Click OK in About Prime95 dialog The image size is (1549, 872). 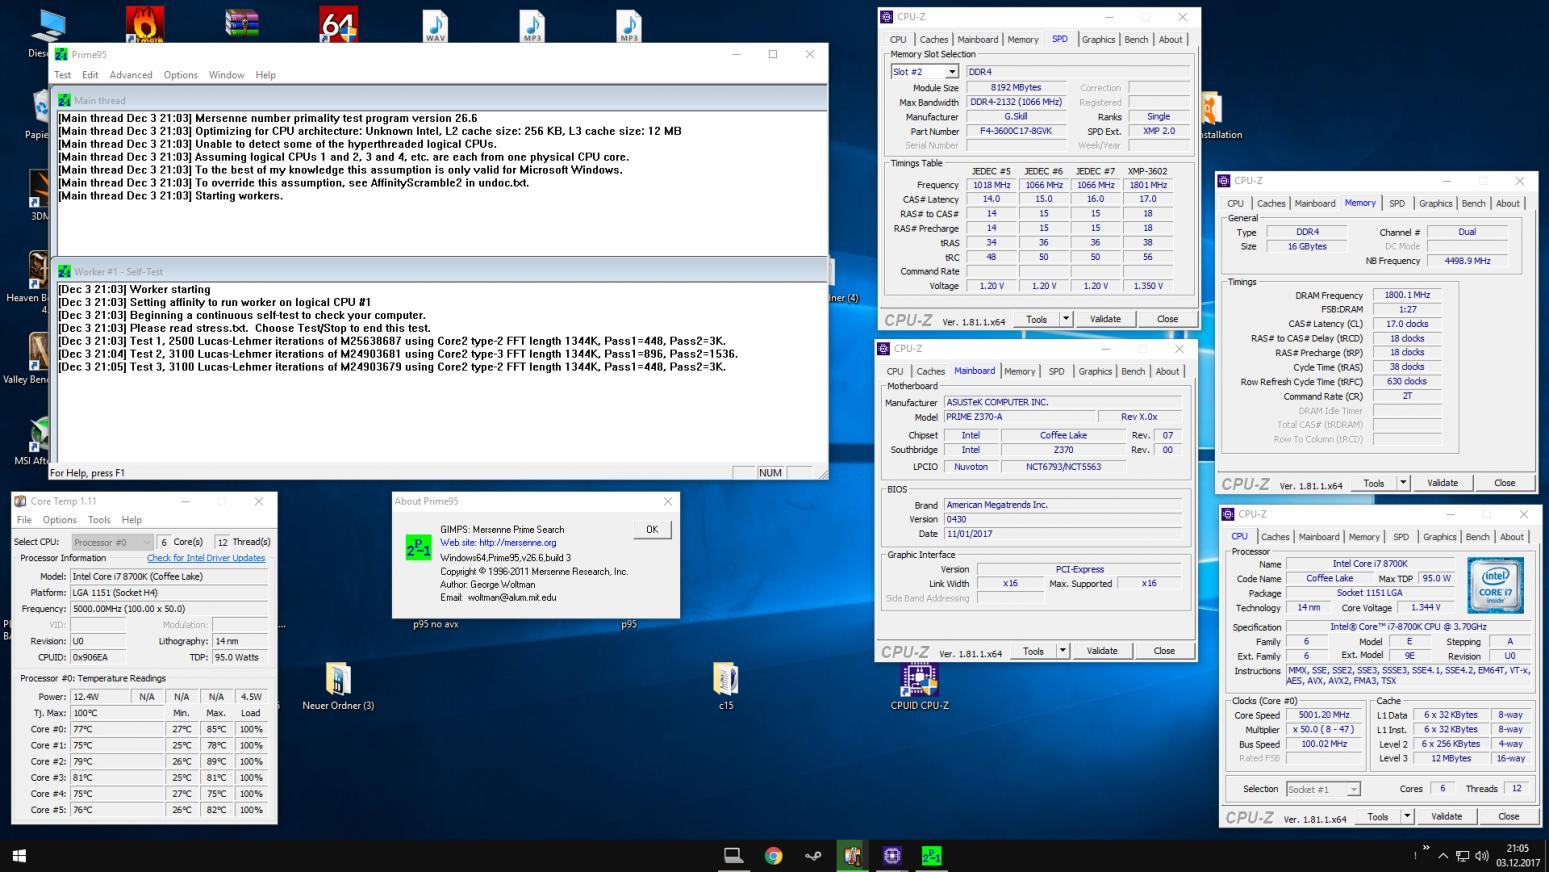tap(652, 530)
